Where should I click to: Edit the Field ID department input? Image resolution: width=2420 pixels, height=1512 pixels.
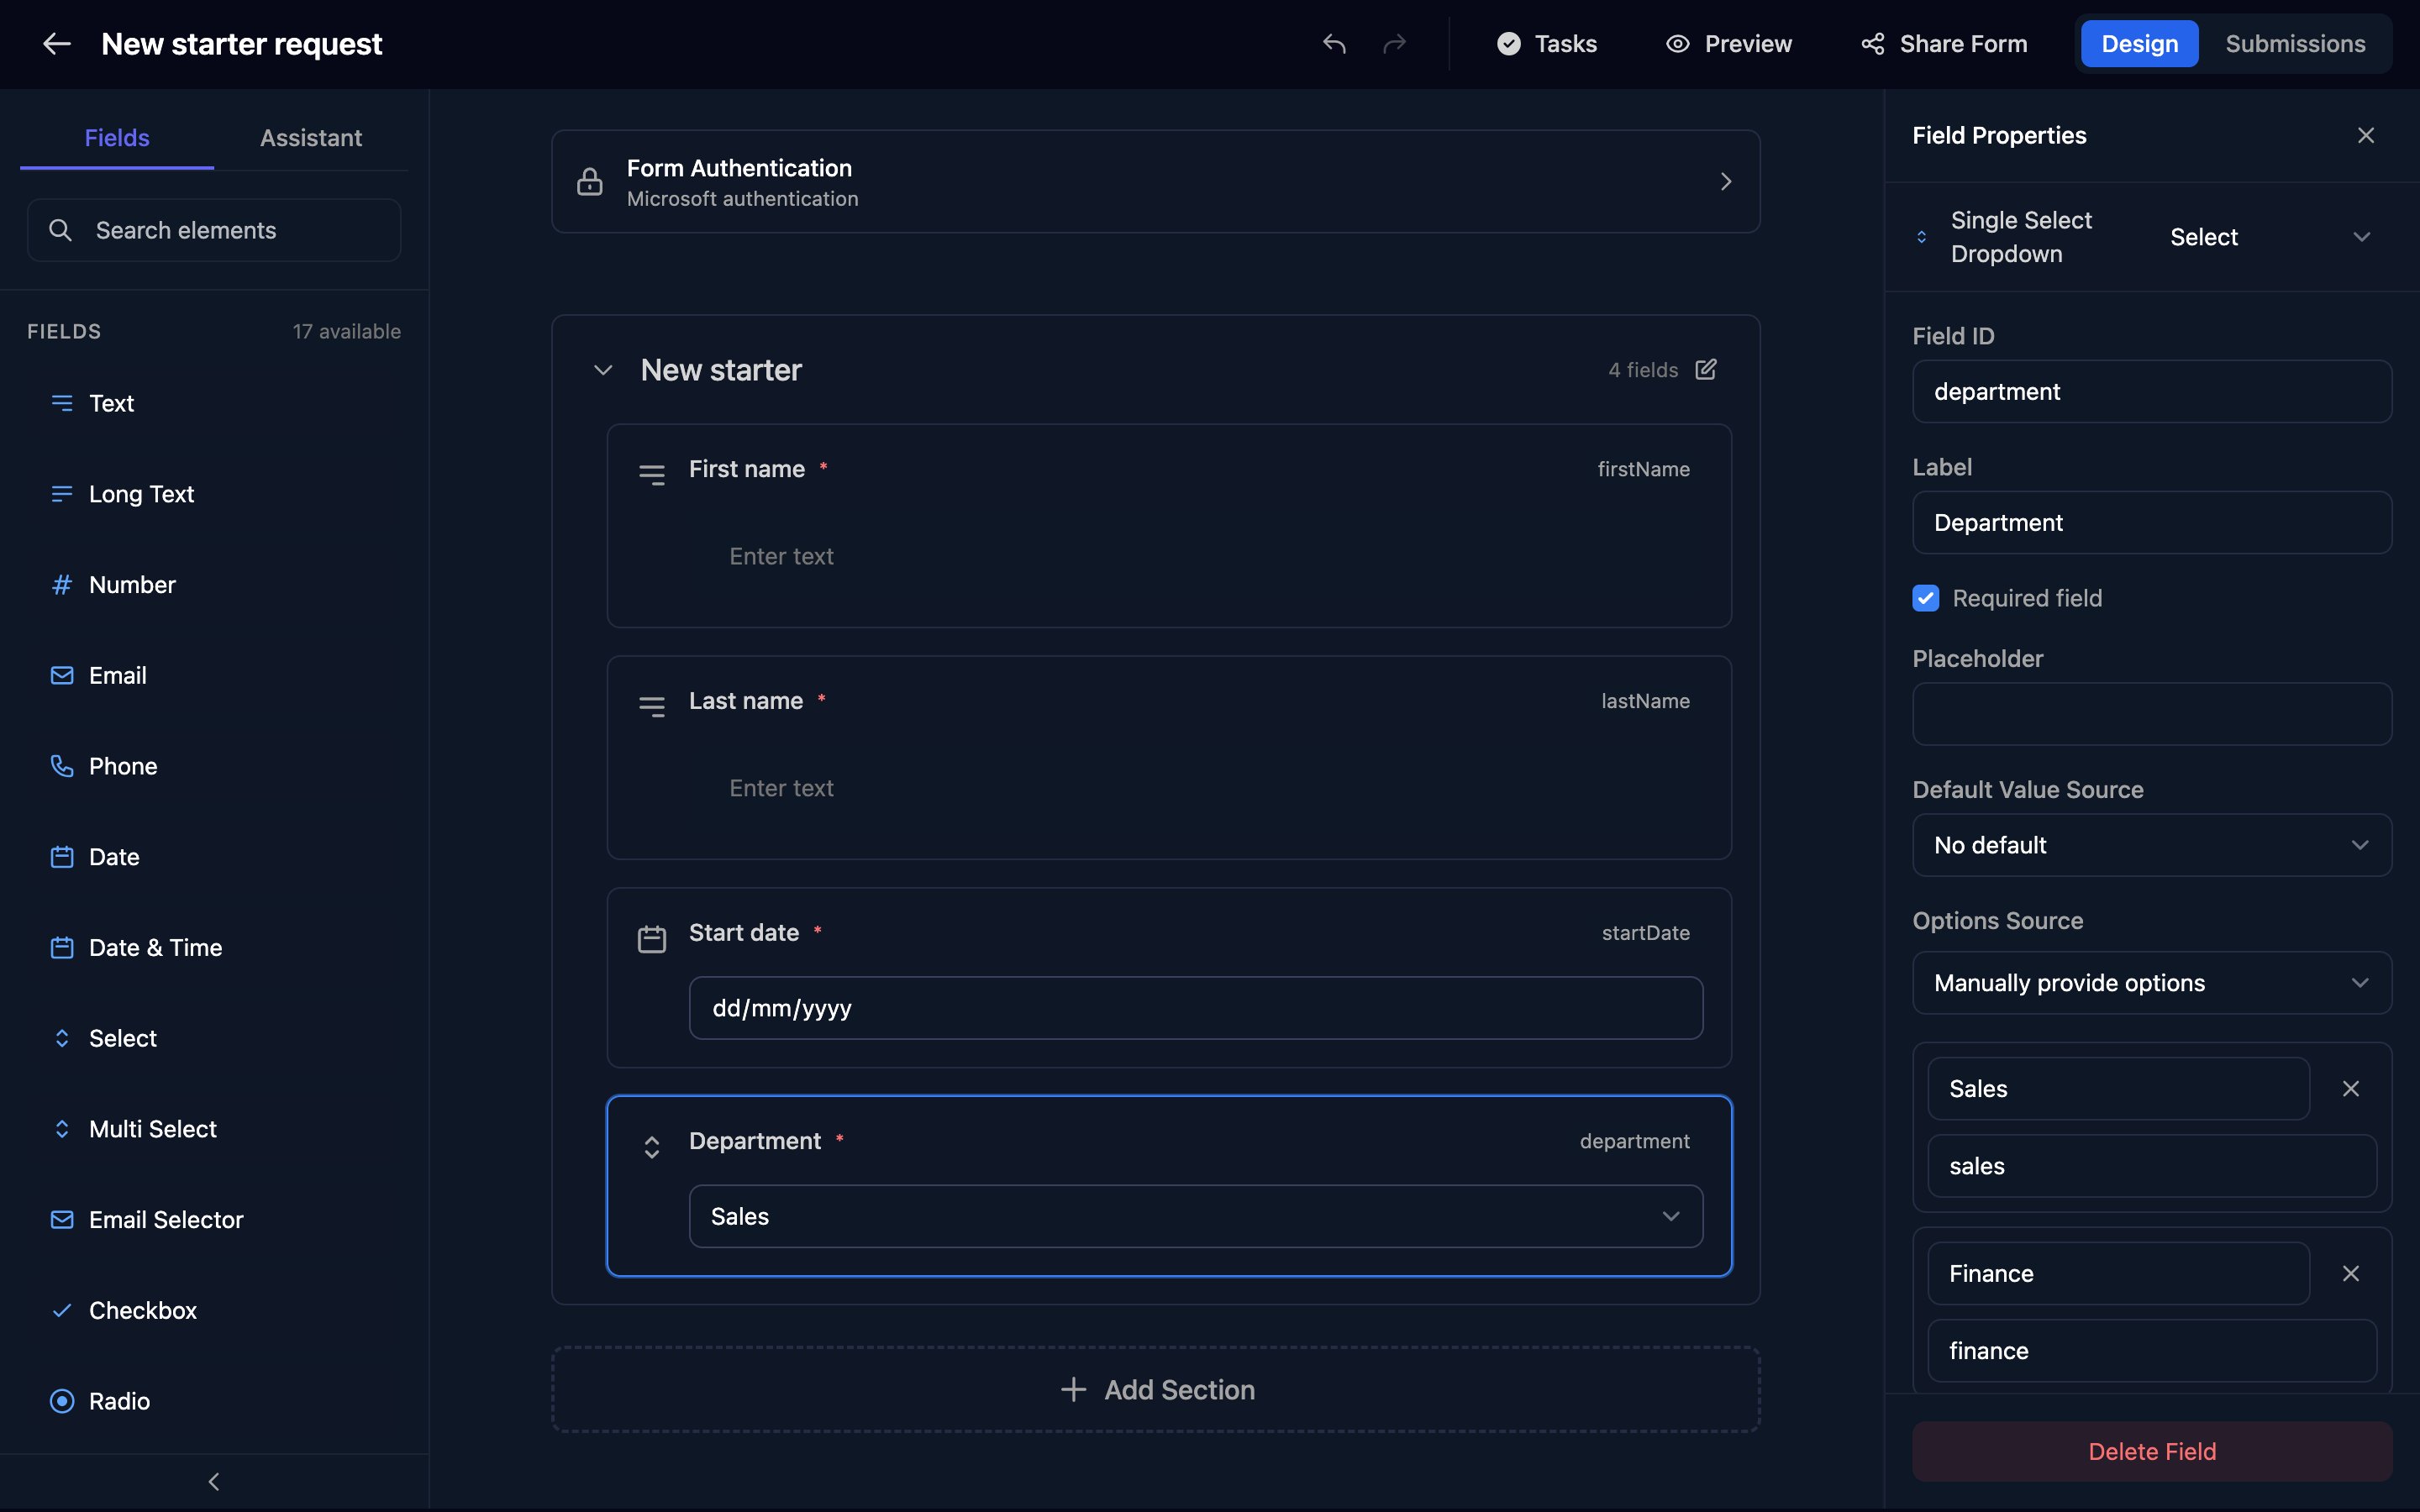(2152, 391)
